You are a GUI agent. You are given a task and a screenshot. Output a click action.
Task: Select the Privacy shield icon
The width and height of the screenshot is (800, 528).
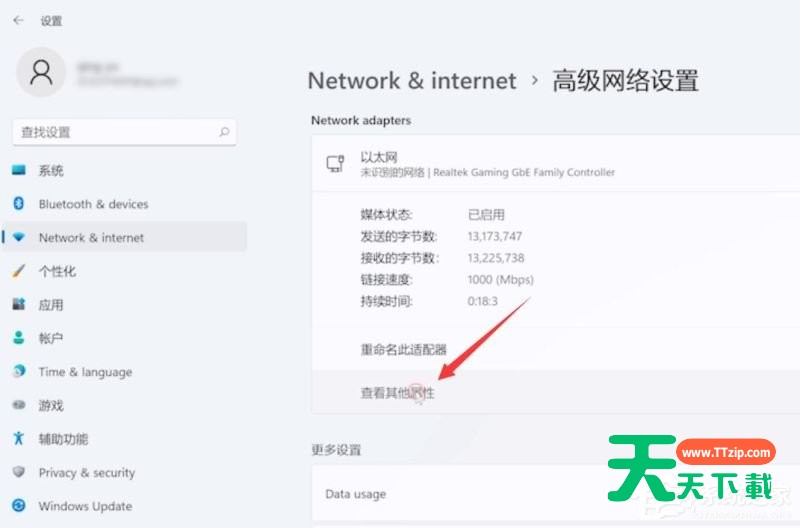tap(19, 472)
